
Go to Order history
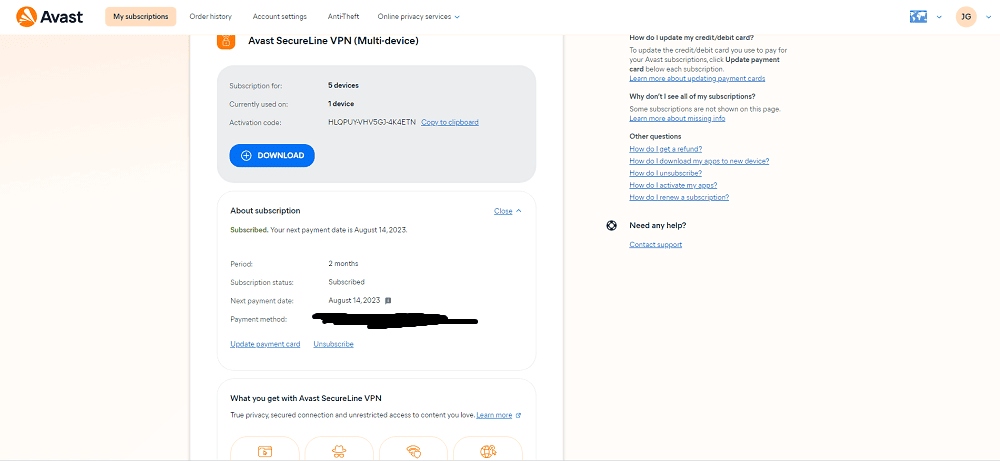click(210, 17)
